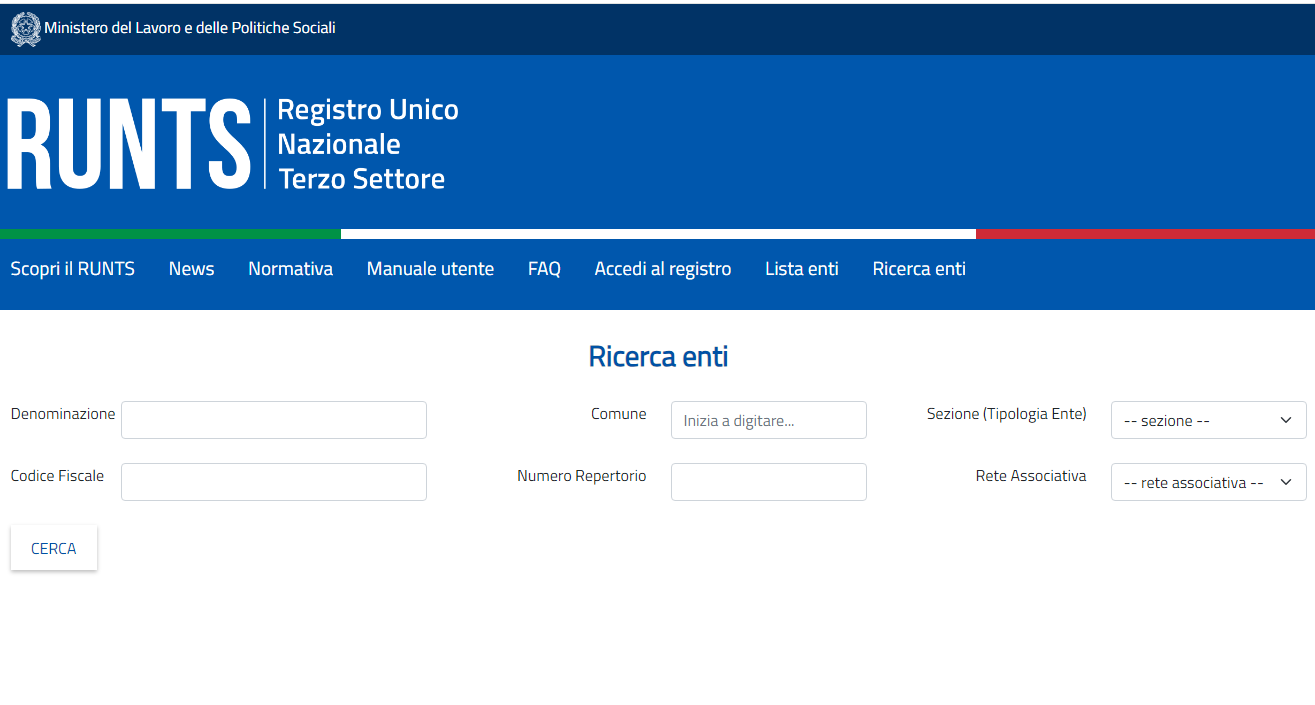Click the Numero Repertorio label

pos(582,476)
